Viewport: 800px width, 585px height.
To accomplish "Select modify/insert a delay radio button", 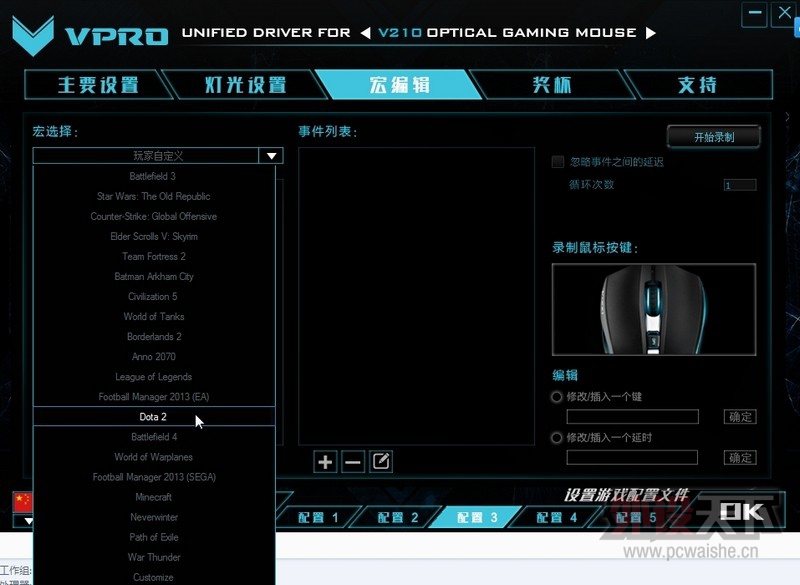I will (557, 438).
